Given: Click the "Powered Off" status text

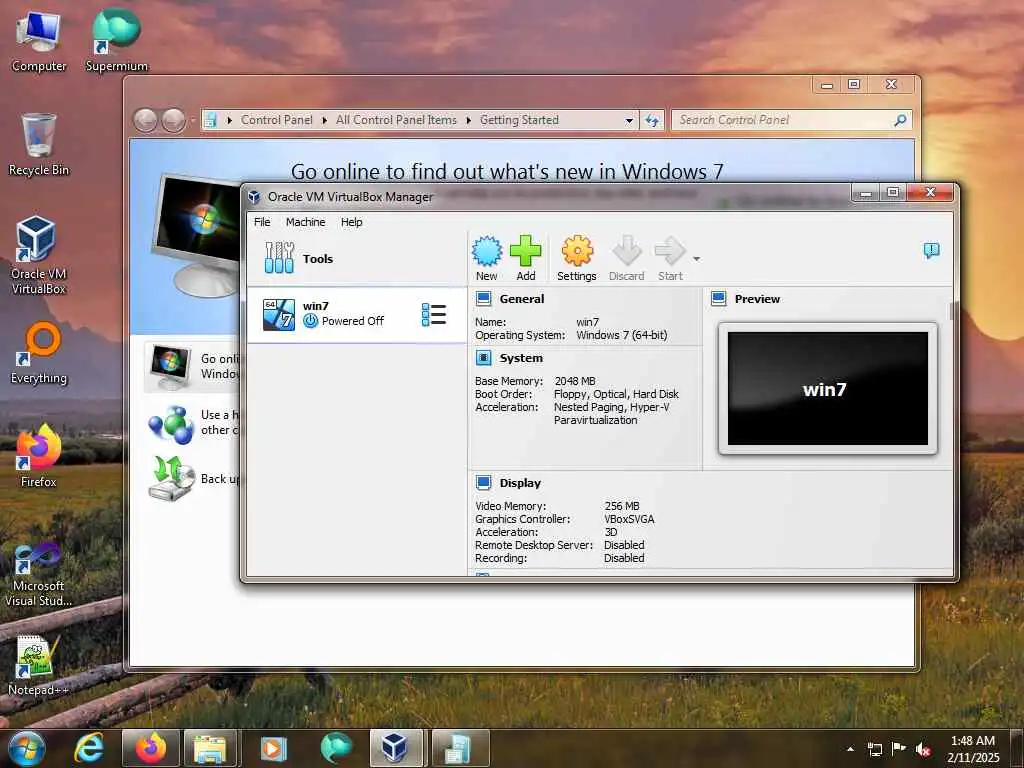Looking at the screenshot, I should tap(353, 321).
